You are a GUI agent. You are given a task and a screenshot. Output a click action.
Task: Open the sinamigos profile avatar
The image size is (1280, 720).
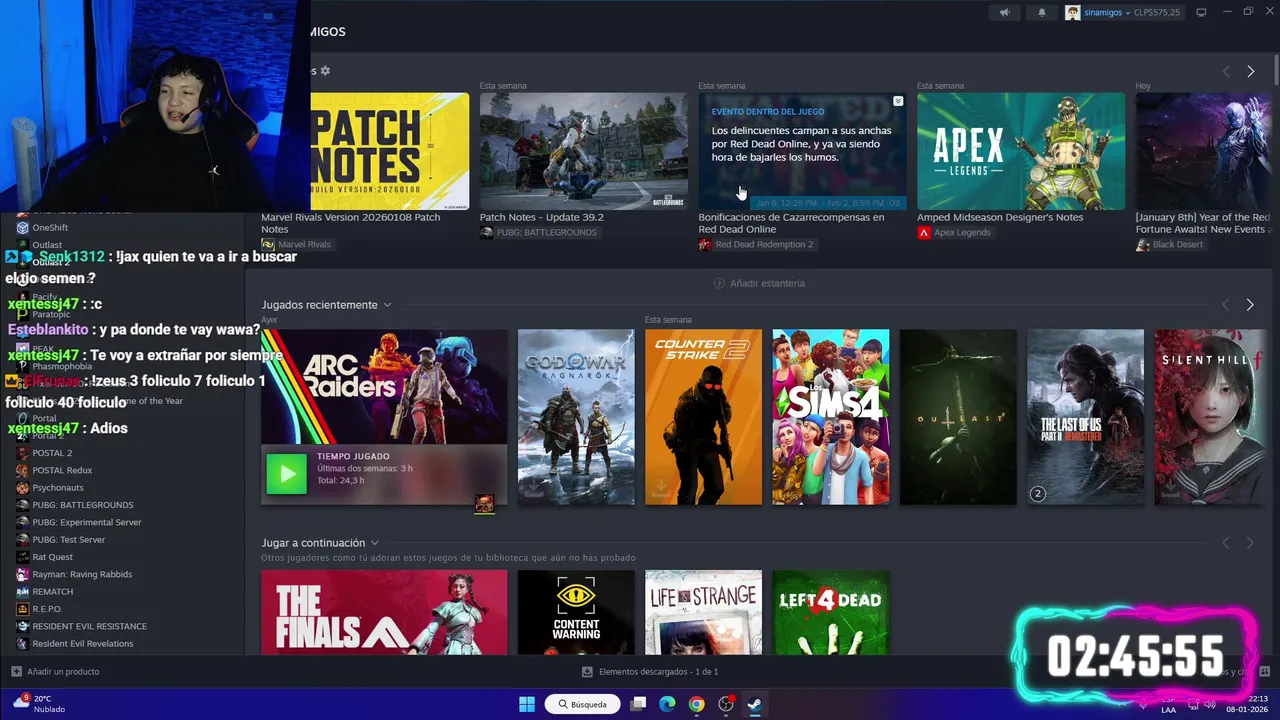[1073, 12]
